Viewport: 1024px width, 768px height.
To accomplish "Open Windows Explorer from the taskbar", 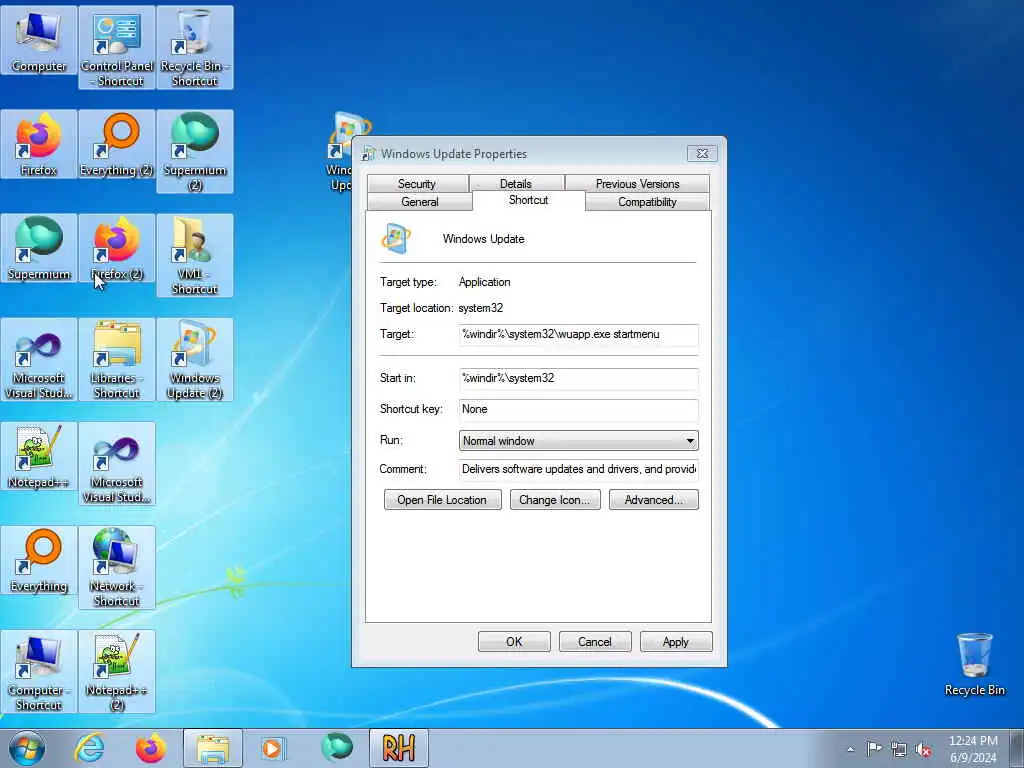I will (213, 748).
